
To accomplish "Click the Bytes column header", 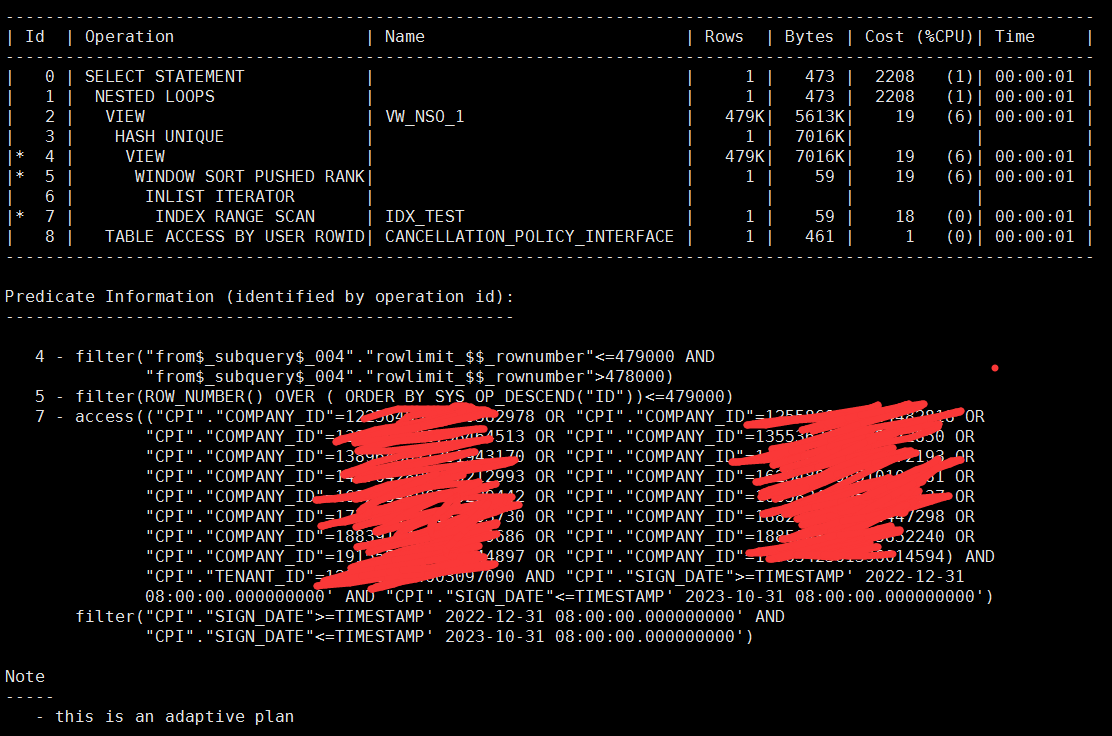I will [809, 37].
